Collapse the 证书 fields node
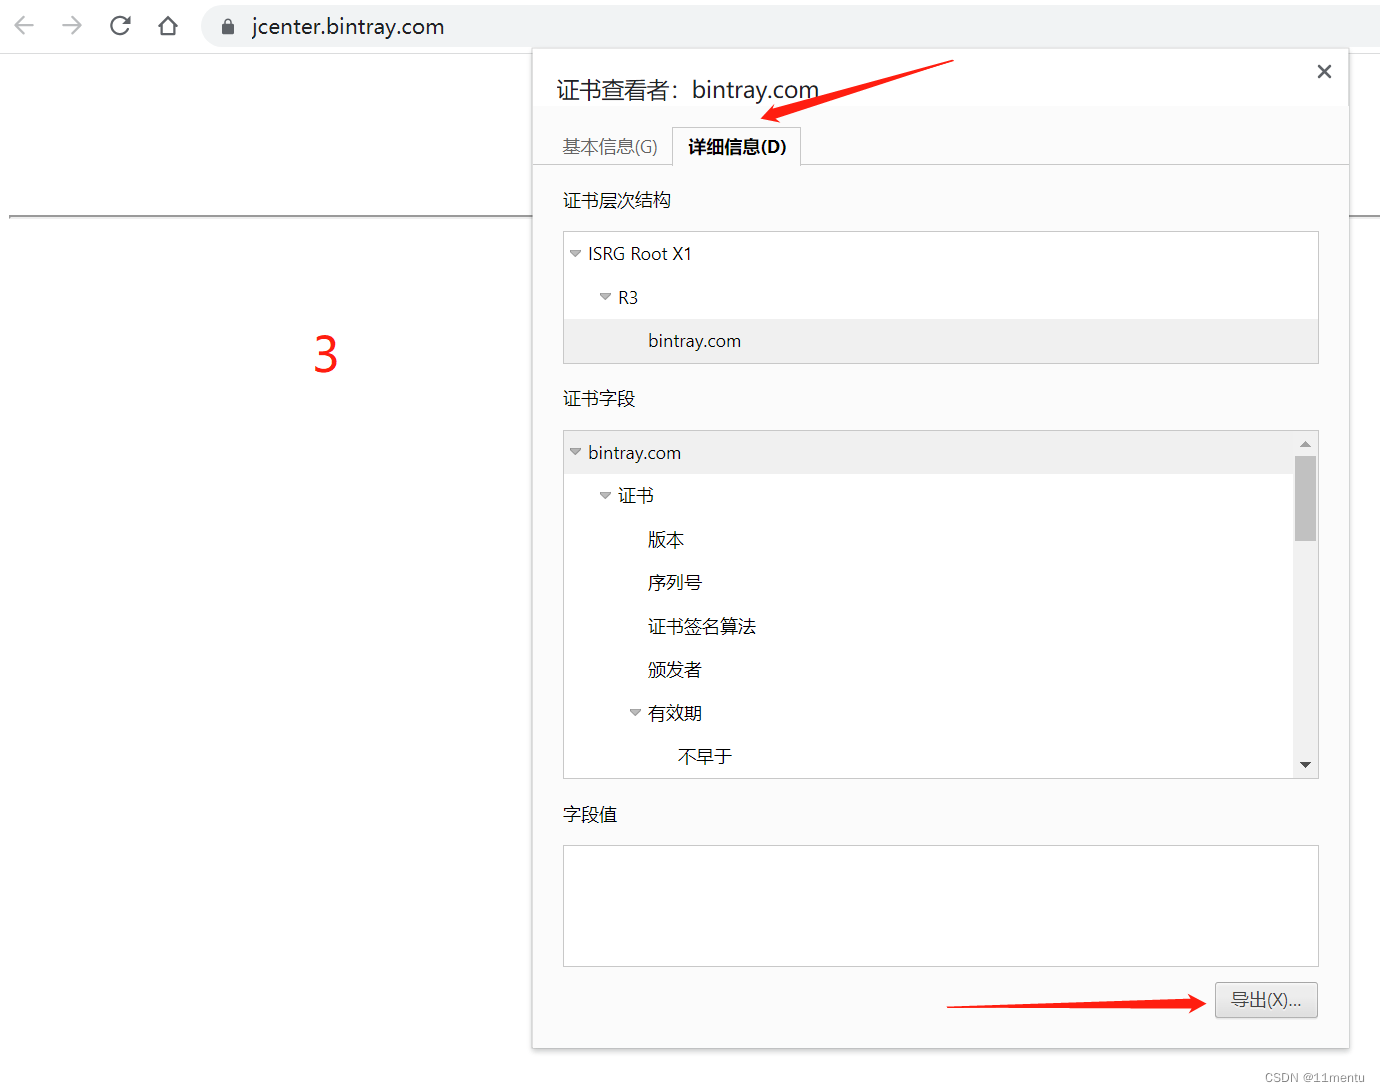Viewport: 1380px width, 1092px height. pos(605,495)
